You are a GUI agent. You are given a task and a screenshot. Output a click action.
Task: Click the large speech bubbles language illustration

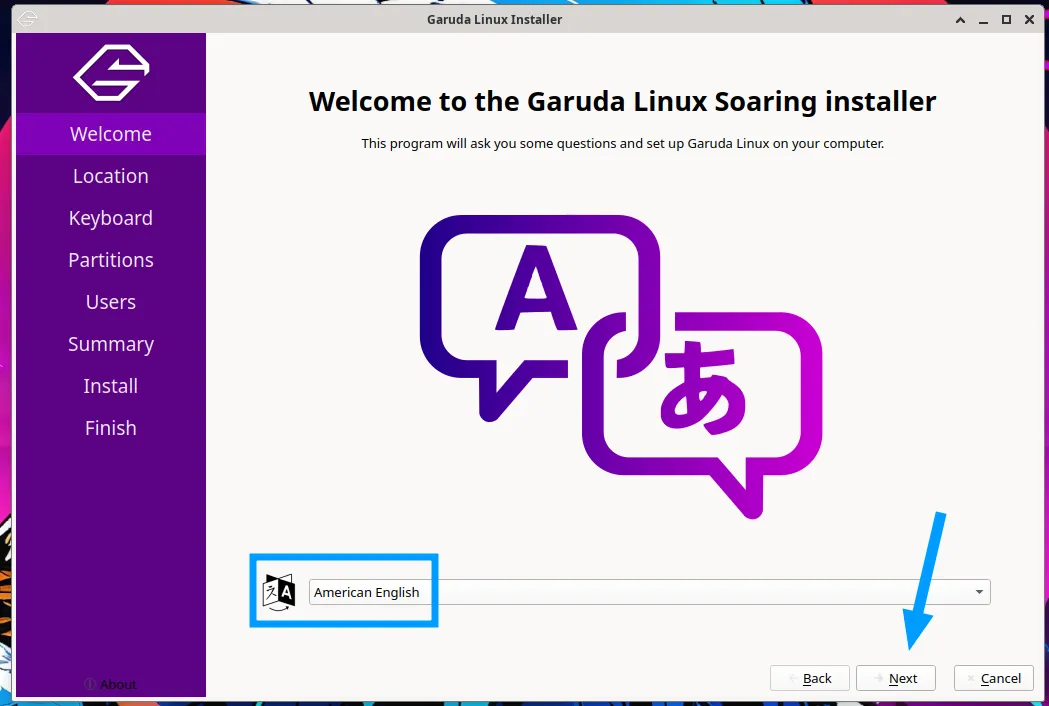(x=621, y=366)
